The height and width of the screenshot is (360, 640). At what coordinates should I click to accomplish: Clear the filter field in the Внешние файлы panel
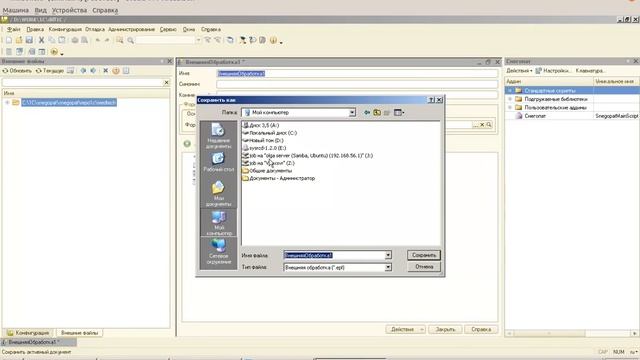[x=166, y=82]
